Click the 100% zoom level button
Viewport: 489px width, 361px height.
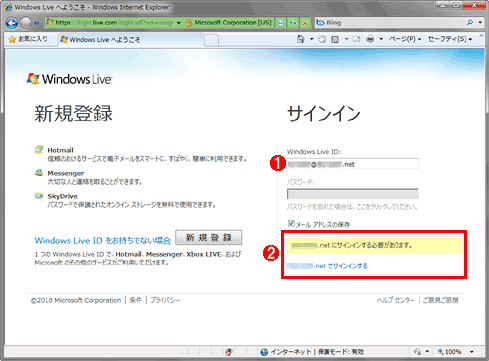[x=449, y=352]
